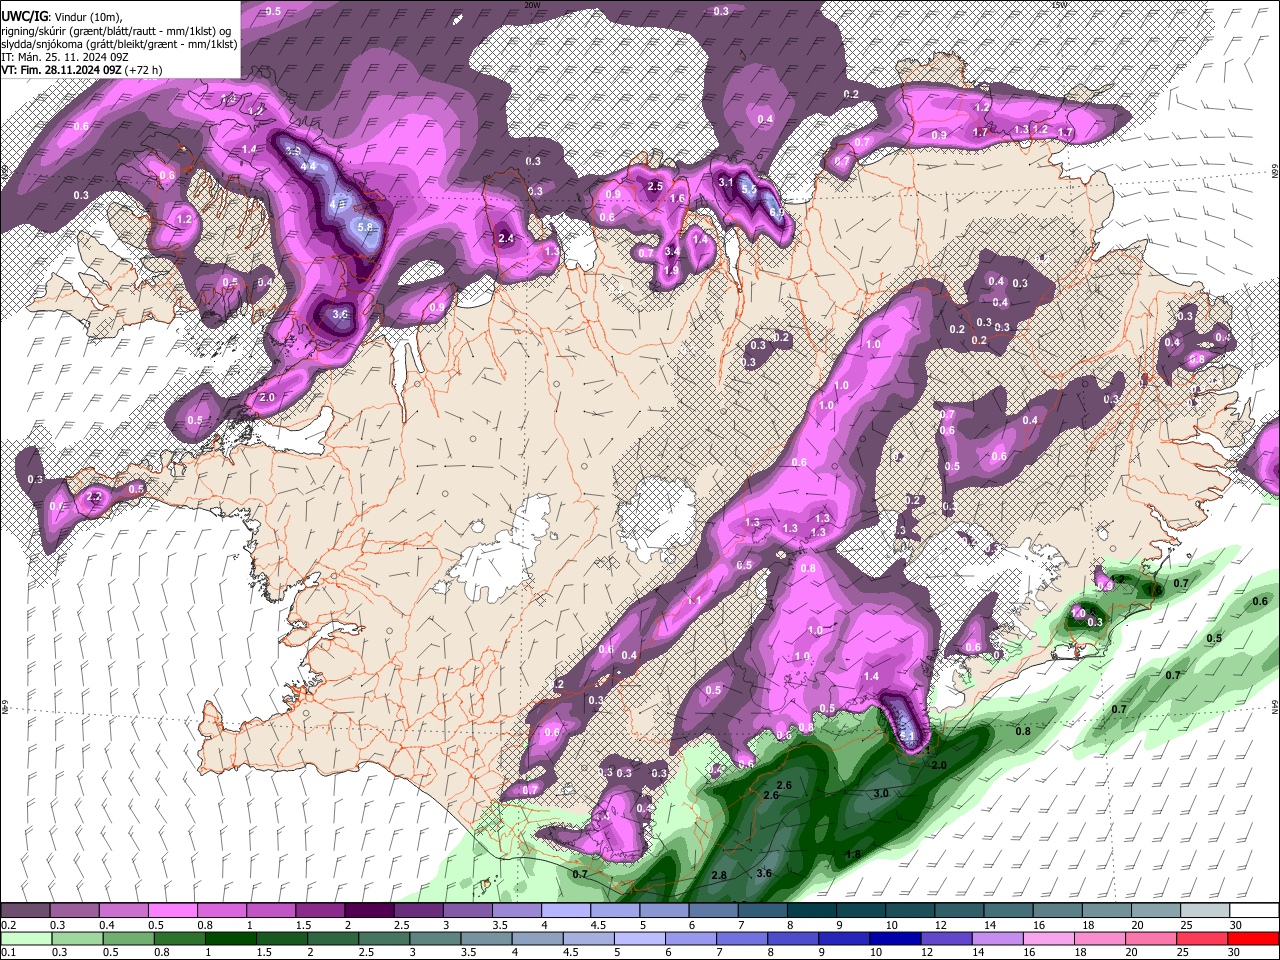Click the '5.8' snowfall value on the map
This screenshot has width=1280, height=960.
click(x=365, y=227)
